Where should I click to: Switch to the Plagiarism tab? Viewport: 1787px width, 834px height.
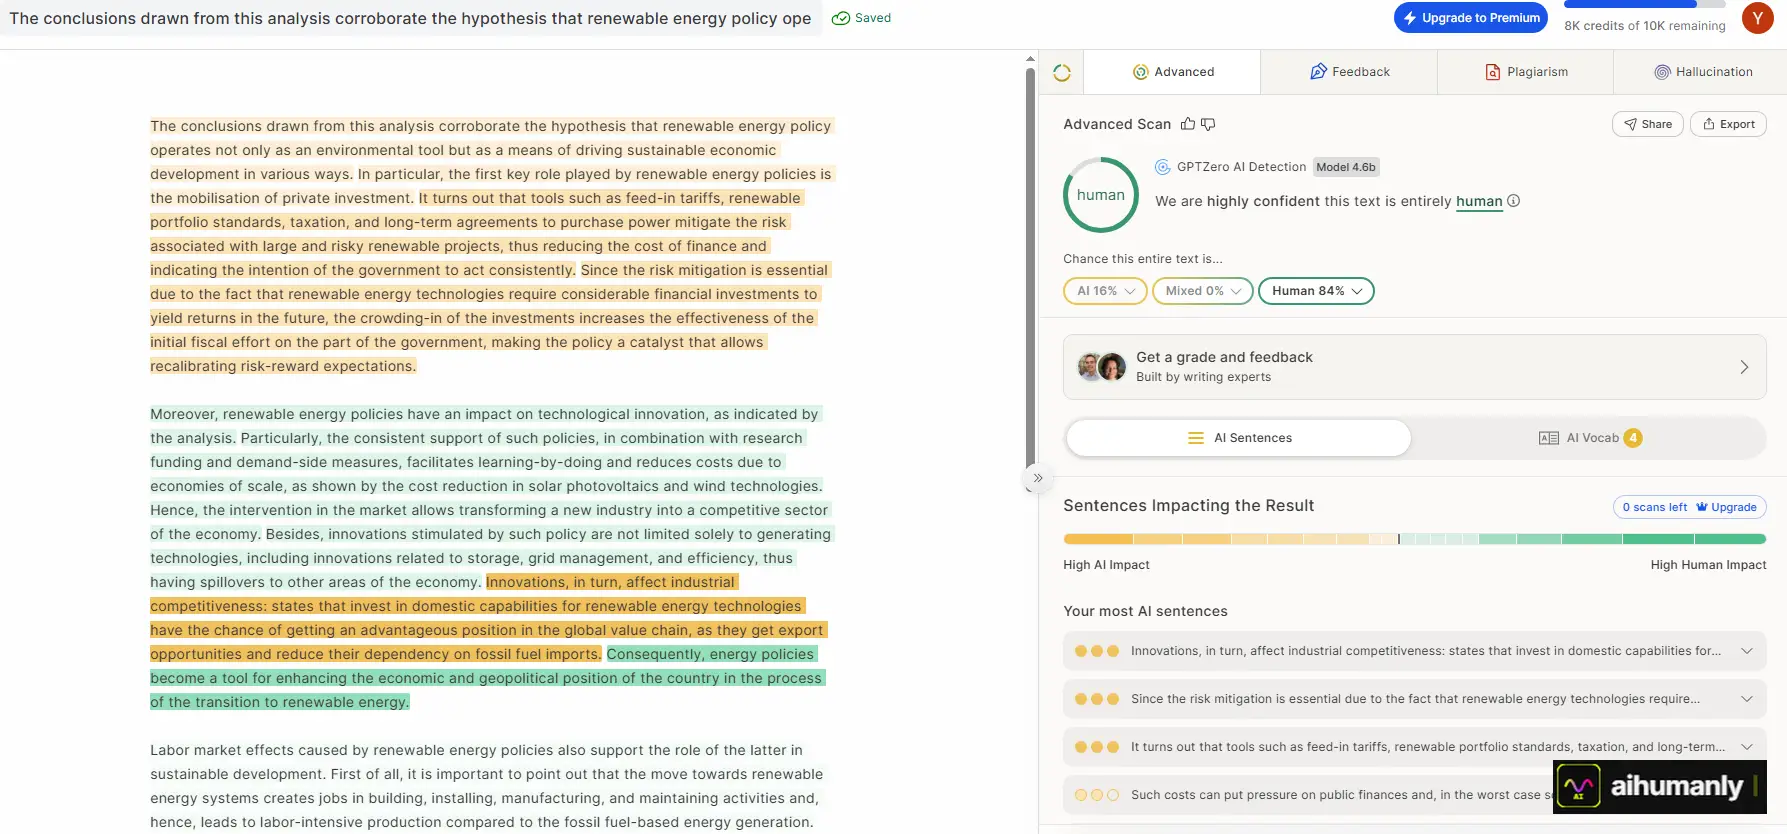[1526, 72]
